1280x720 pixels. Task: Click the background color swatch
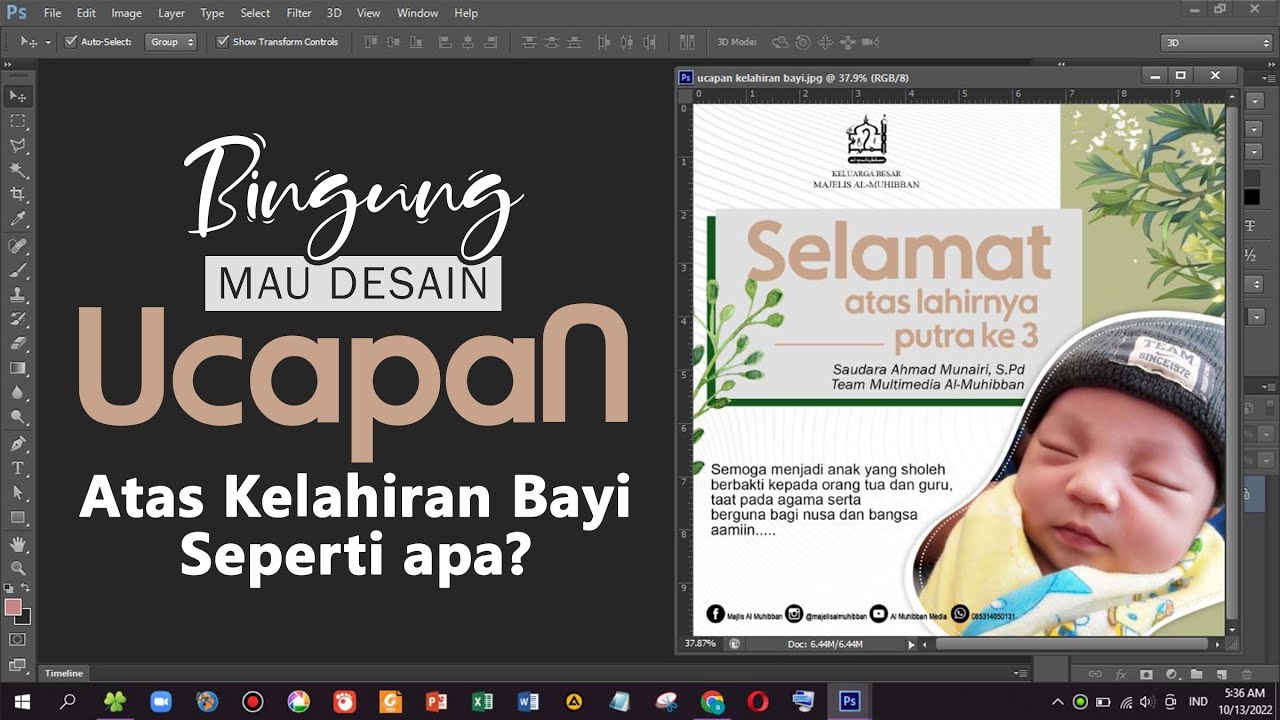tap(23, 616)
